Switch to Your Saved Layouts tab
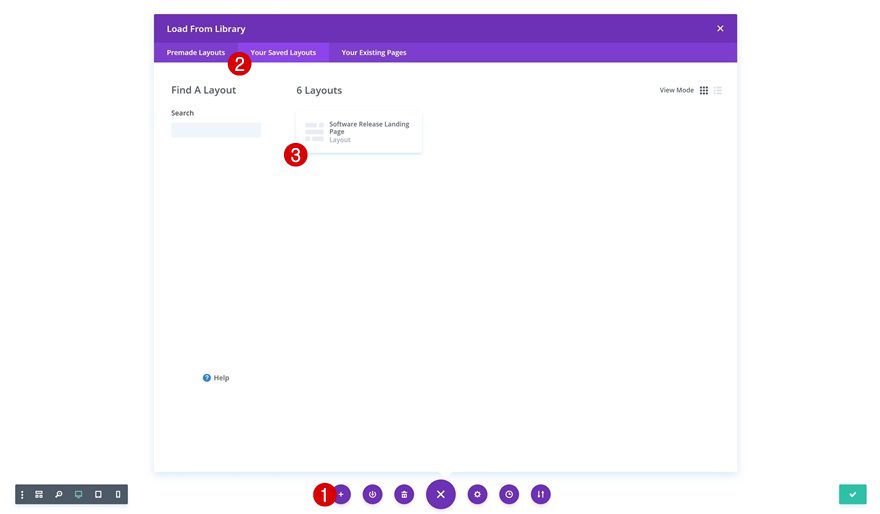880x514 pixels. pos(283,52)
